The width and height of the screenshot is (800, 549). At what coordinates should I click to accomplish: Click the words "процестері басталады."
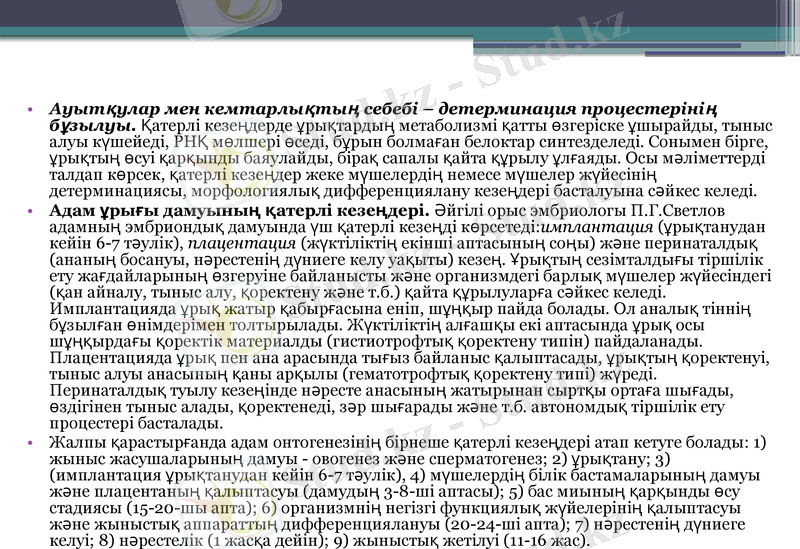coord(136,423)
